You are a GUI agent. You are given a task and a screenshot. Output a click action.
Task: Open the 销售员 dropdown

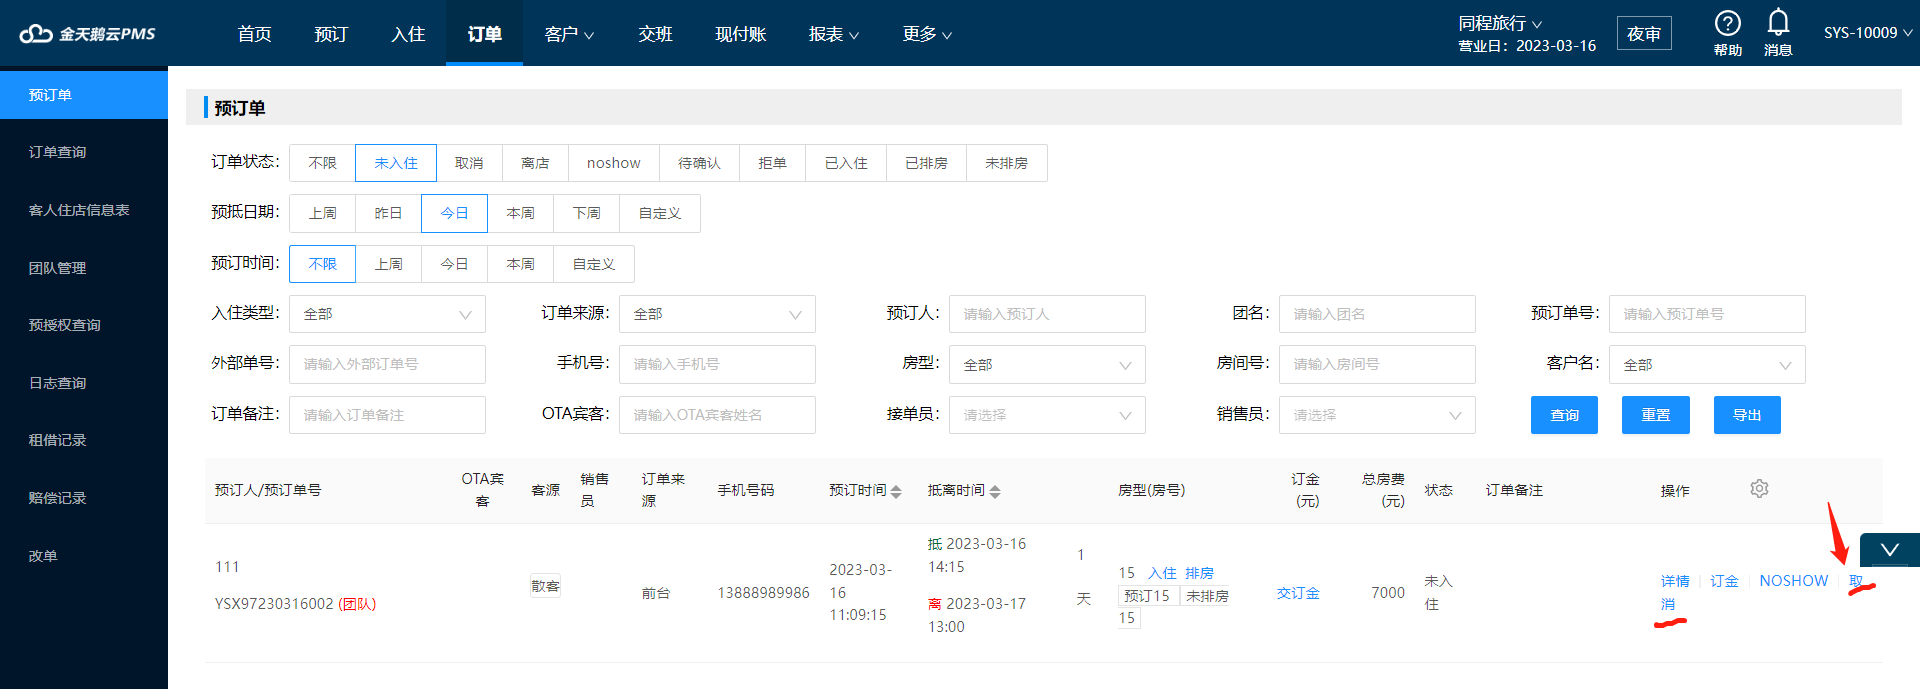point(1377,415)
